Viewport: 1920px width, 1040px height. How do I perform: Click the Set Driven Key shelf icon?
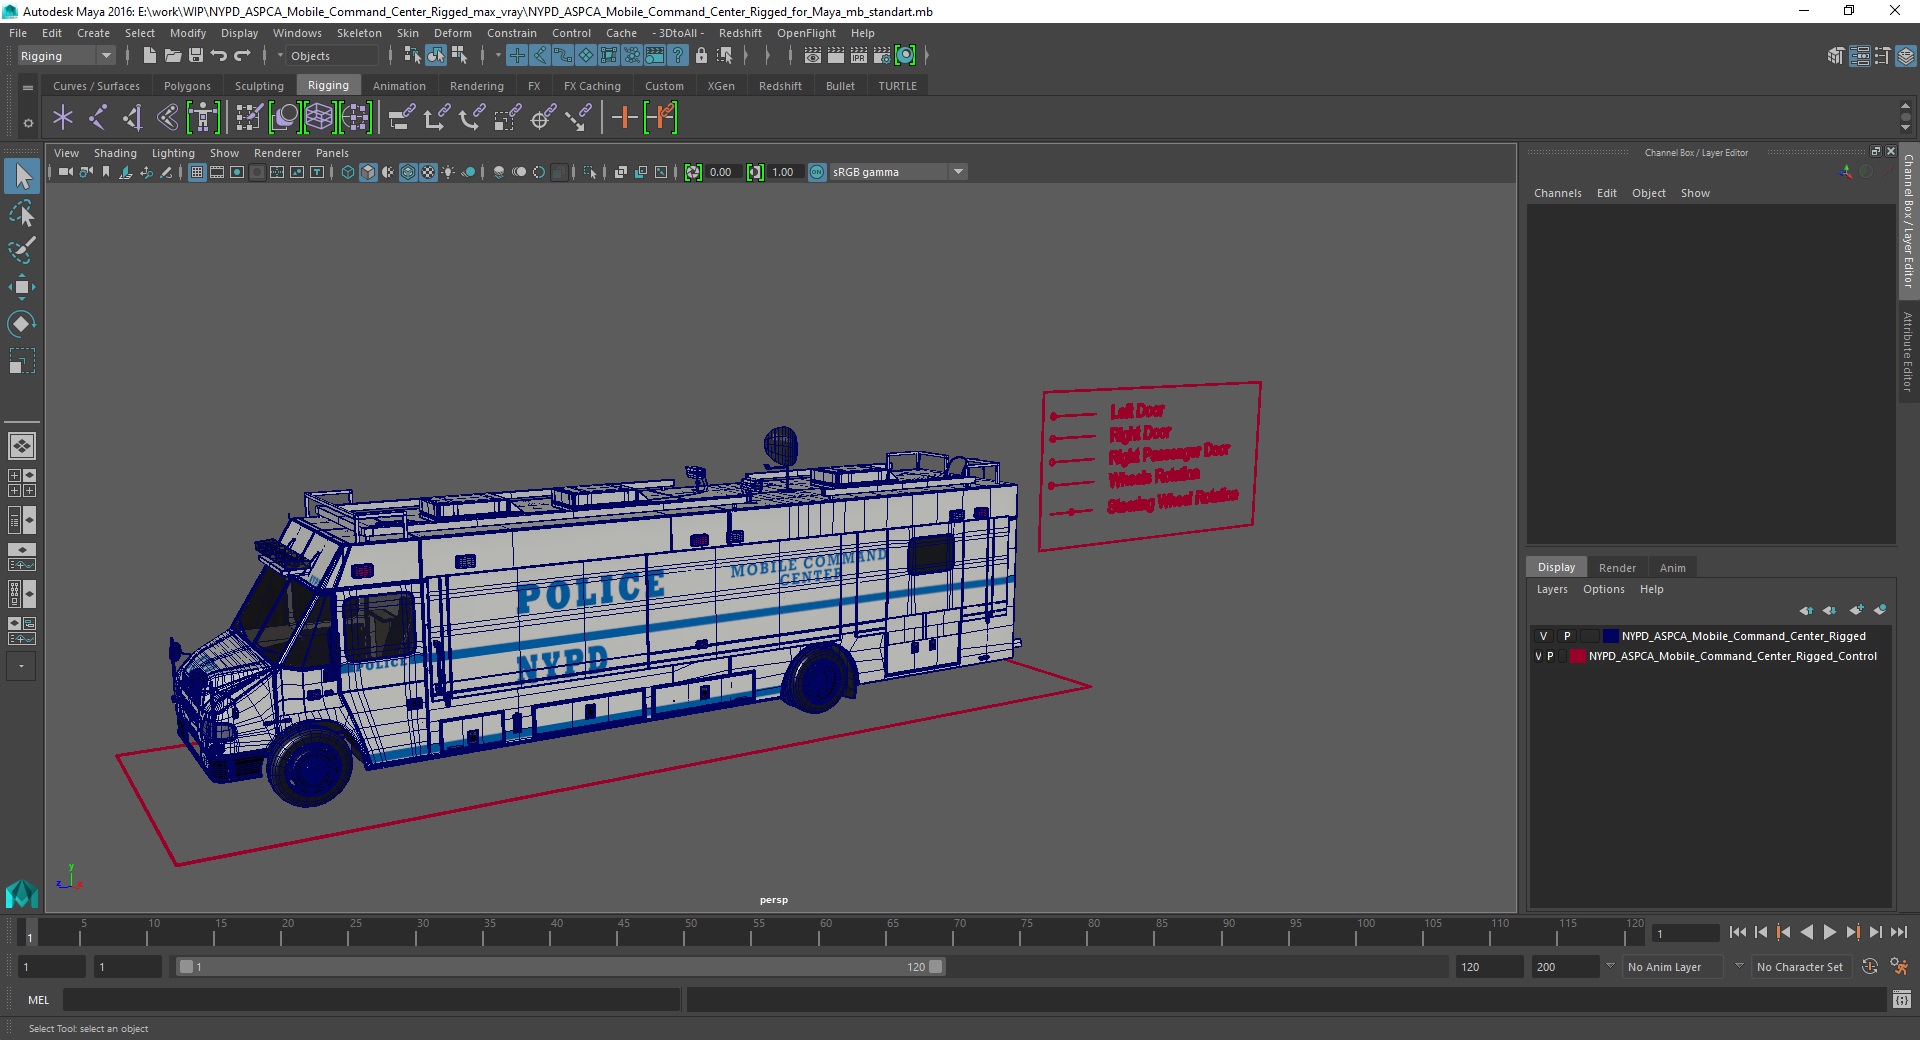[661, 118]
